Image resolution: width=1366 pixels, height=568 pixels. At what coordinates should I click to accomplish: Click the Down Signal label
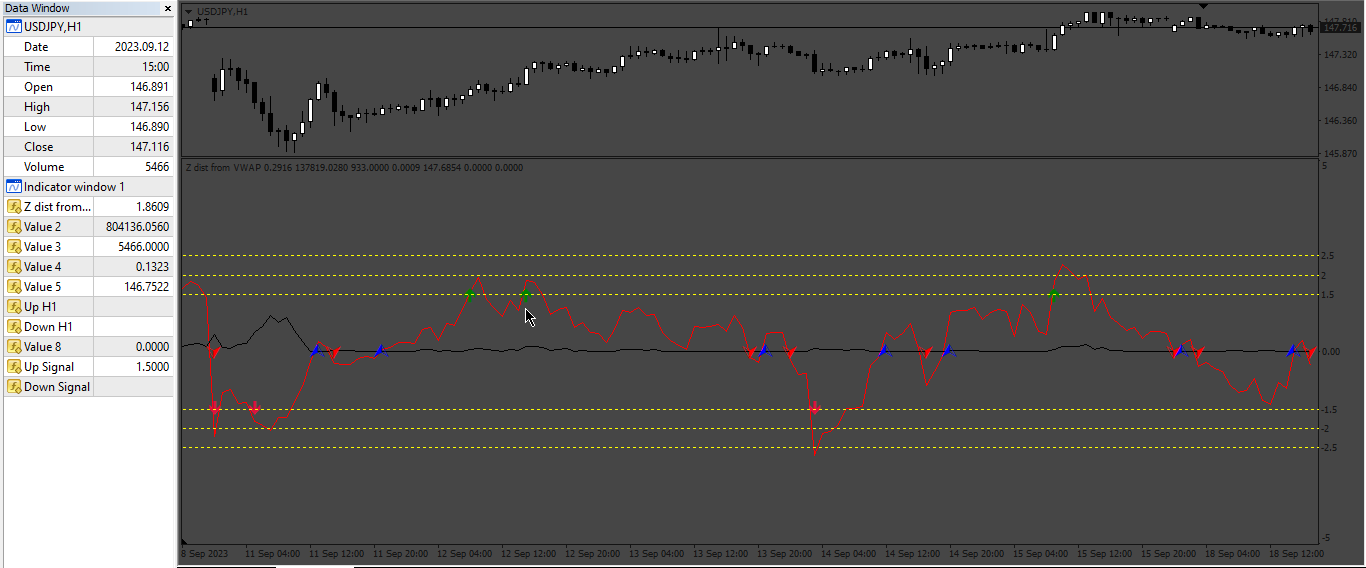pos(57,387)
